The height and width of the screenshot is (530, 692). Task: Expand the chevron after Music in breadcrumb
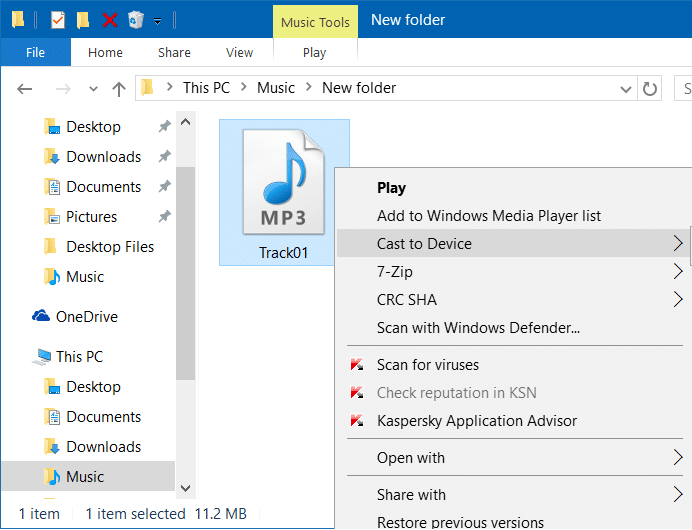[309, 87]
